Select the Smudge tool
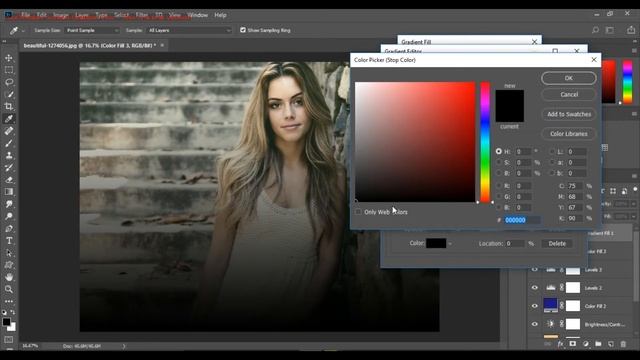The image size is (640, 360). tap(9, 204)
